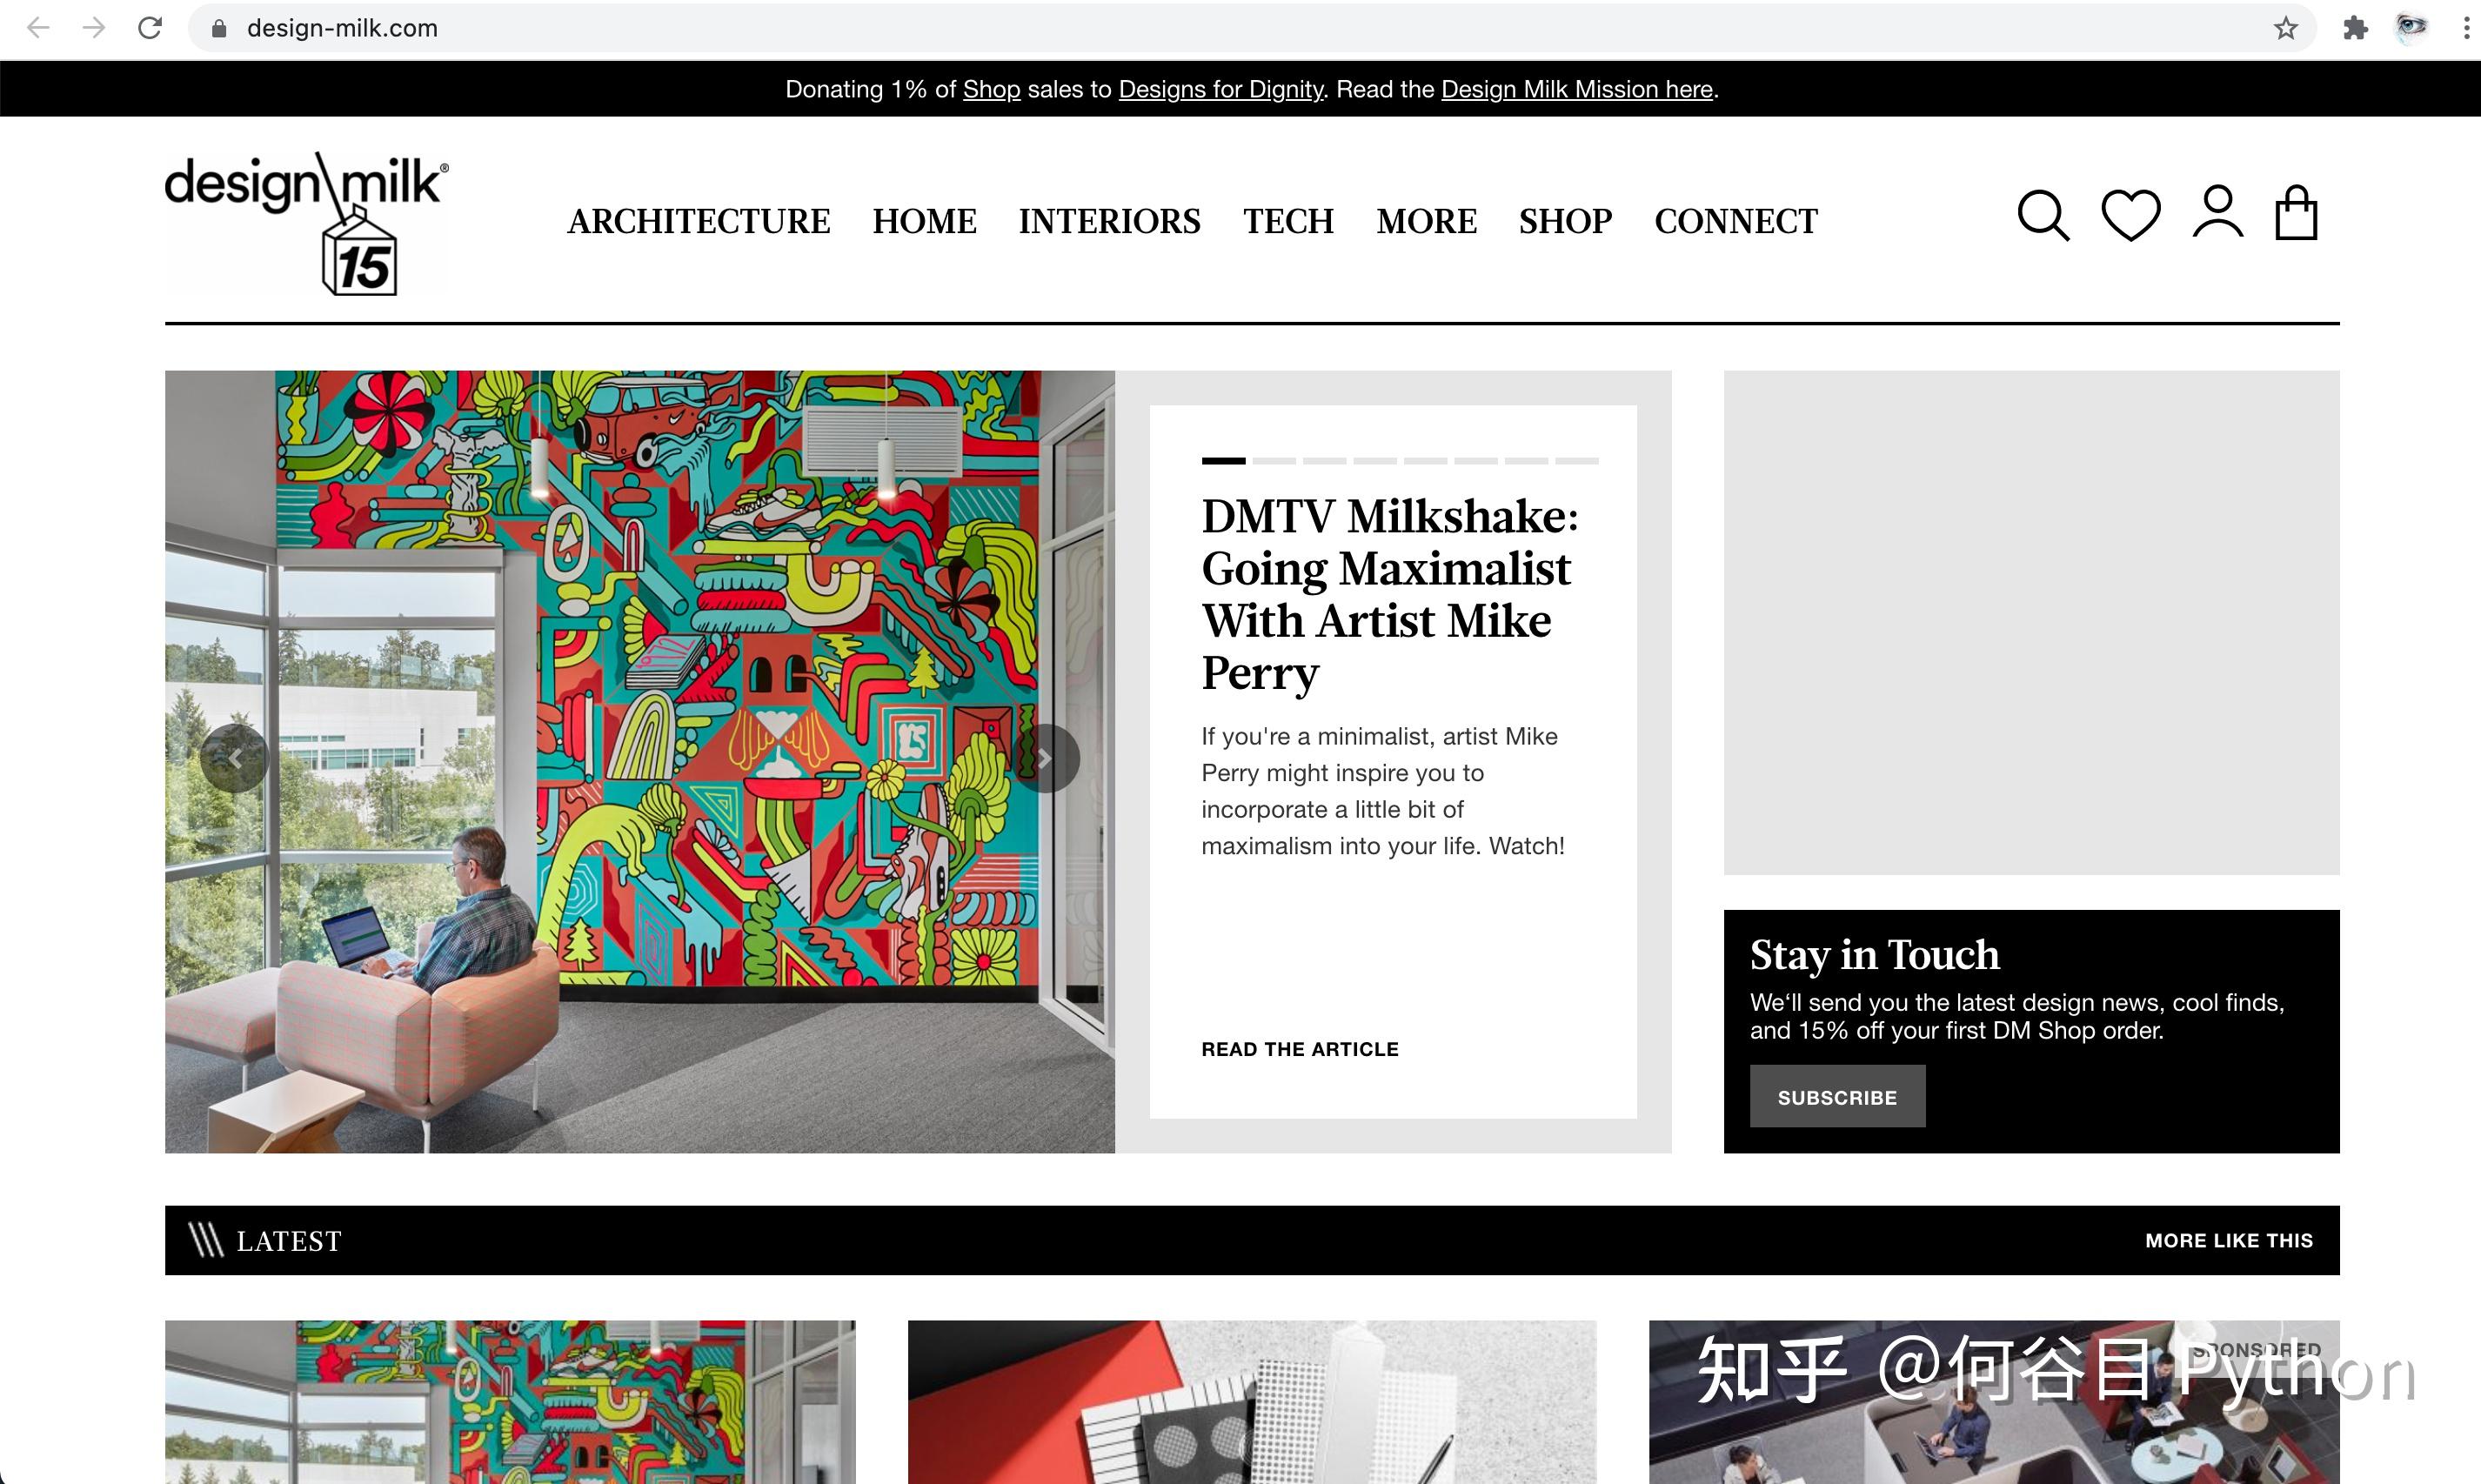Follow the READ THE ARTICLE link
The width and height of the screenshot is (2481, 1484).
coord(1300,1049)
